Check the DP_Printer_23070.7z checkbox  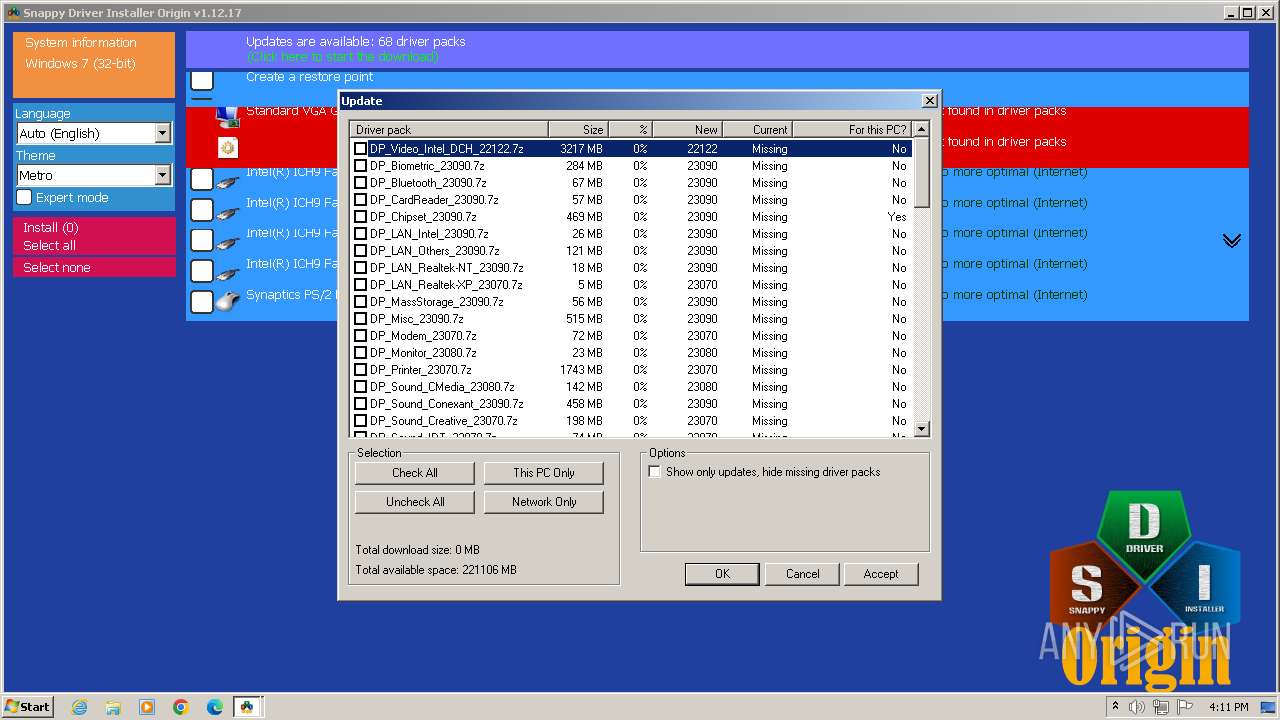[361, 370]
